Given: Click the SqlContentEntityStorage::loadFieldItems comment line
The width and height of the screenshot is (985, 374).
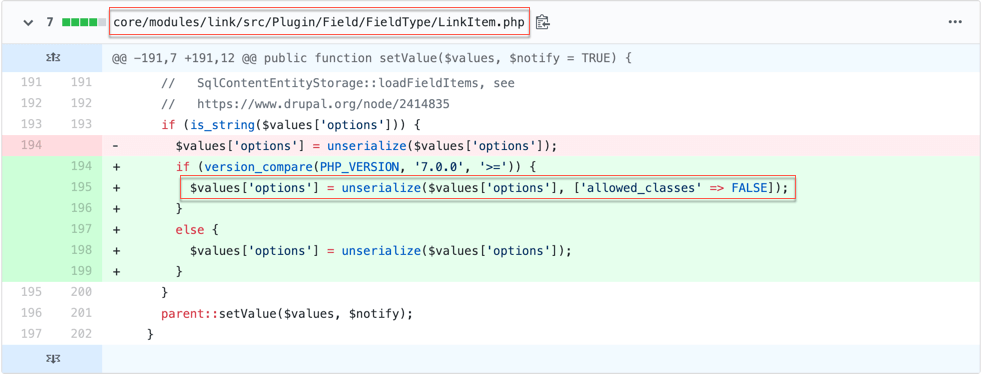Looking at the screenshot, I should (x=338, y=83).
